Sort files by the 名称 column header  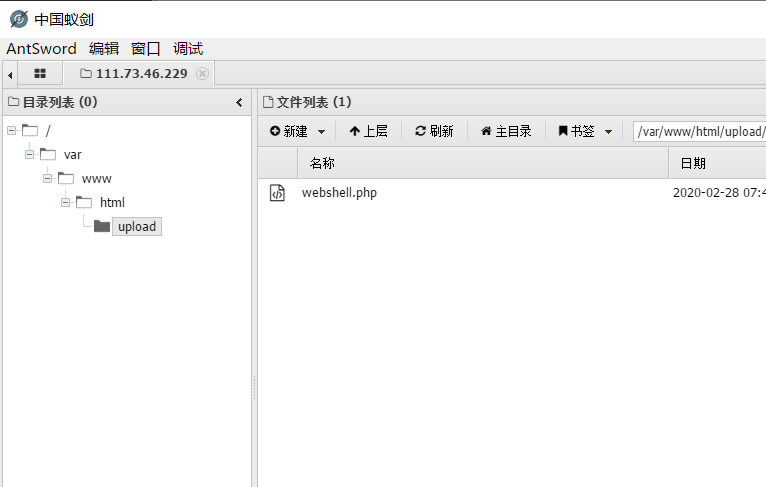(x=483, y=163)
